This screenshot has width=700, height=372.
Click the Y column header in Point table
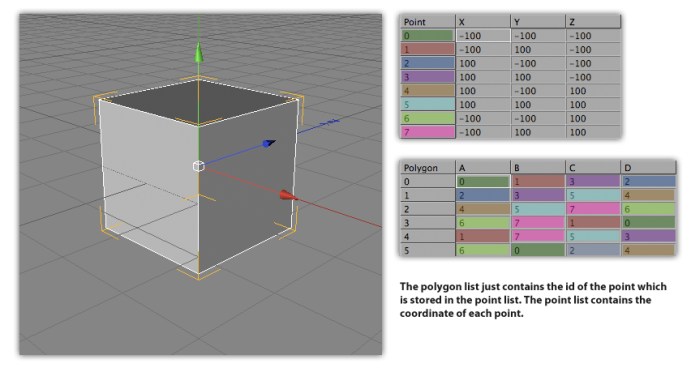point(538,22)
